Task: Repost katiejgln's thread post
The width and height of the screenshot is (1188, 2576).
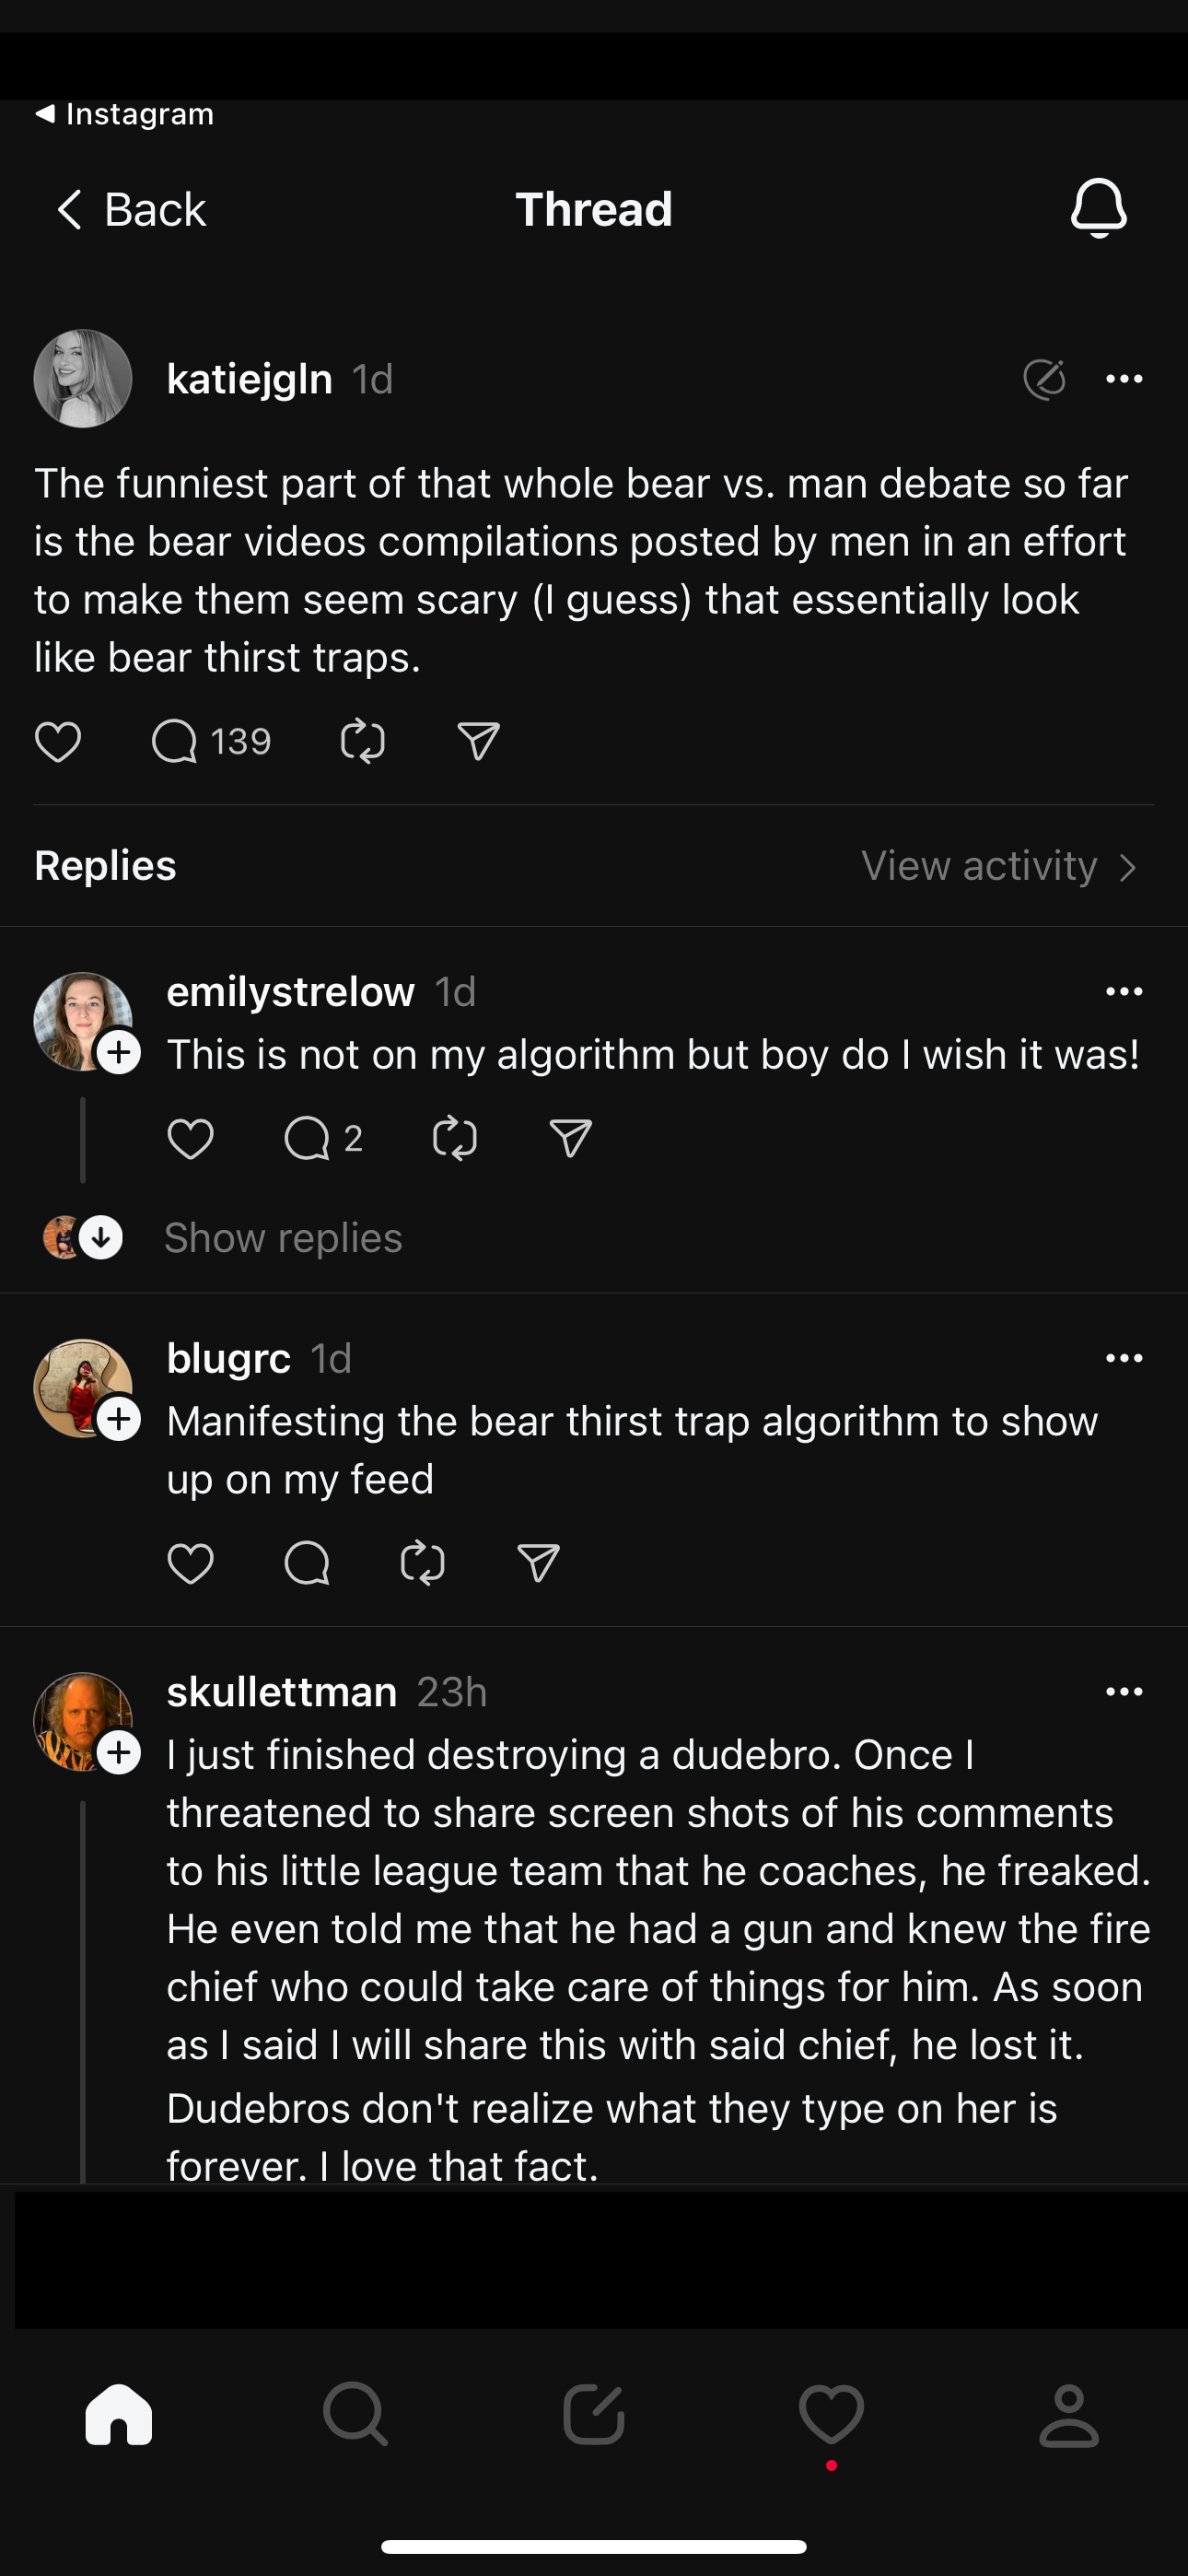Action: tap(362, 742)
